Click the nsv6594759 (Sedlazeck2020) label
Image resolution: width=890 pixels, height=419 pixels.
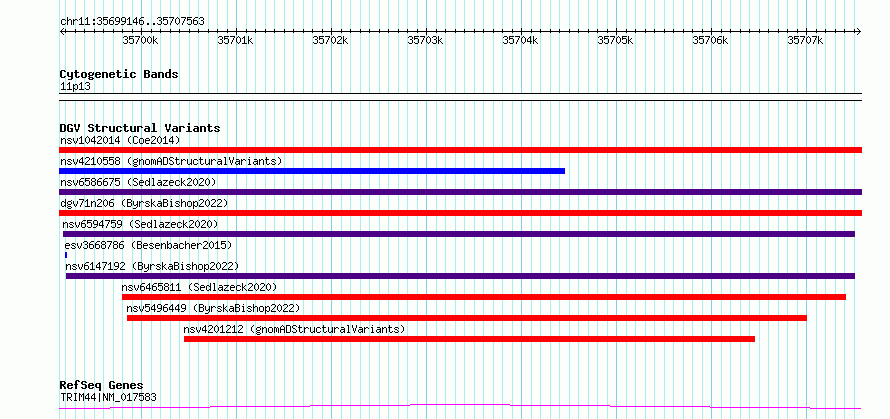[x=140, y=224]
